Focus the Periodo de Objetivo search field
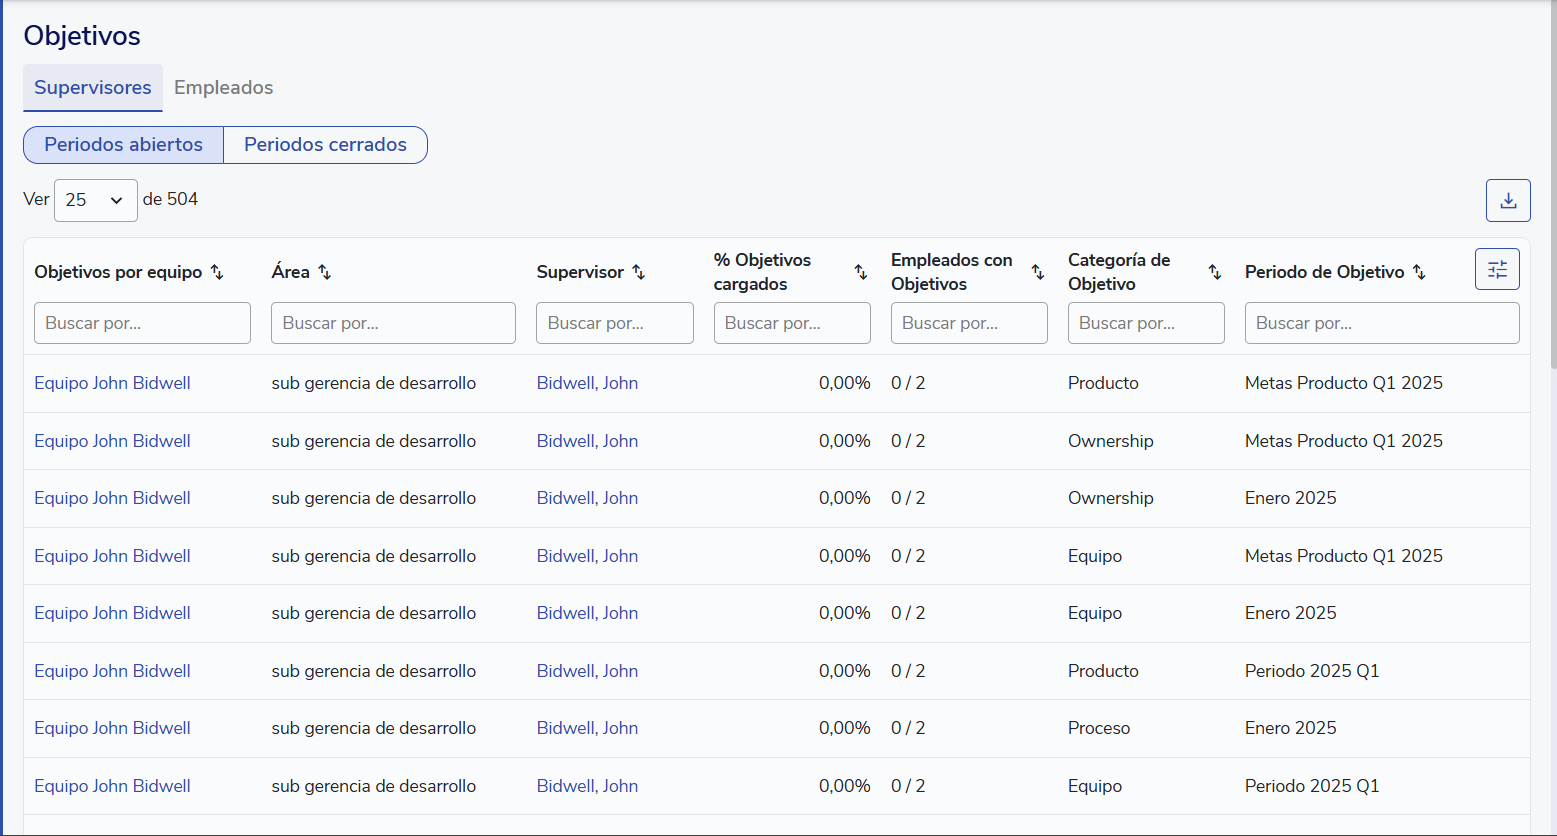Image resolution: width=1557 pixels, height=836 pixels. click(x=1381, y=323)
